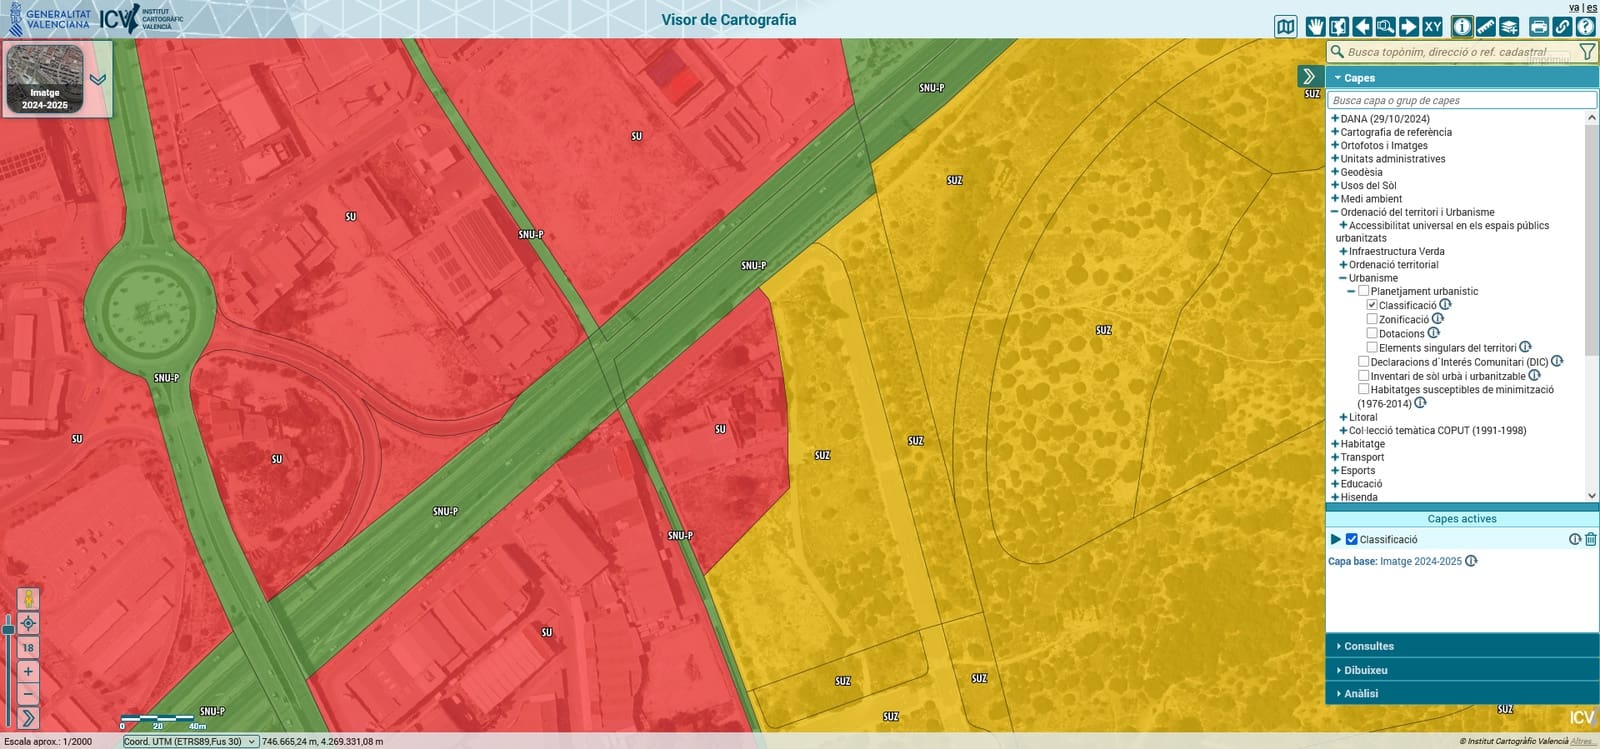Image resolution: width=1600 pixels, height=749 pixels.
Task: Select the pan hand tool
Action: click(1316, 26)
